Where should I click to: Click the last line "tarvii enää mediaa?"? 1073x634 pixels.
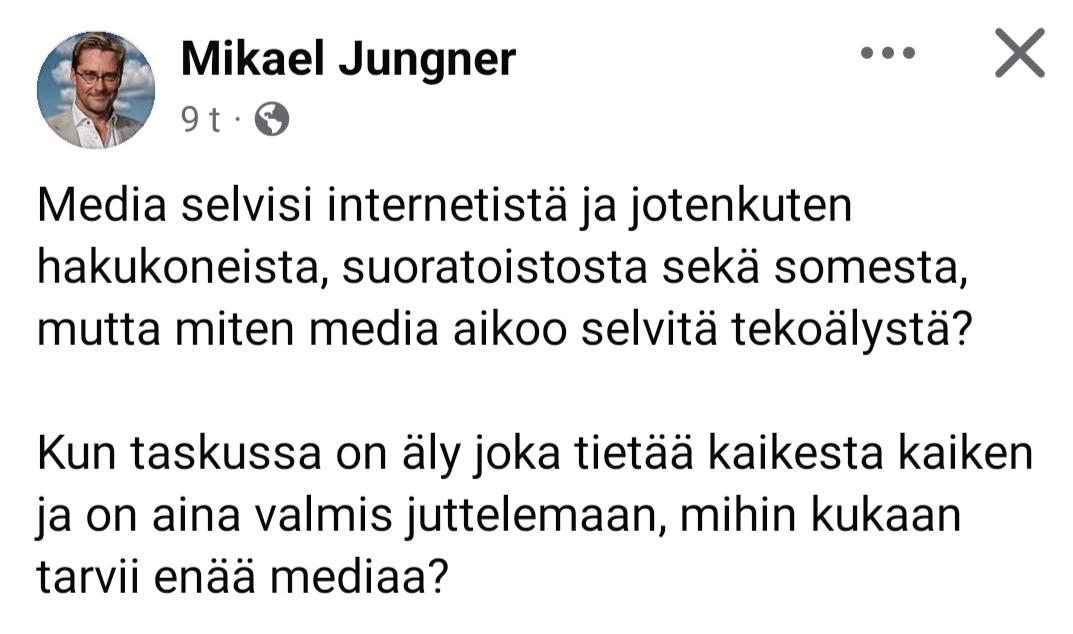241,576
